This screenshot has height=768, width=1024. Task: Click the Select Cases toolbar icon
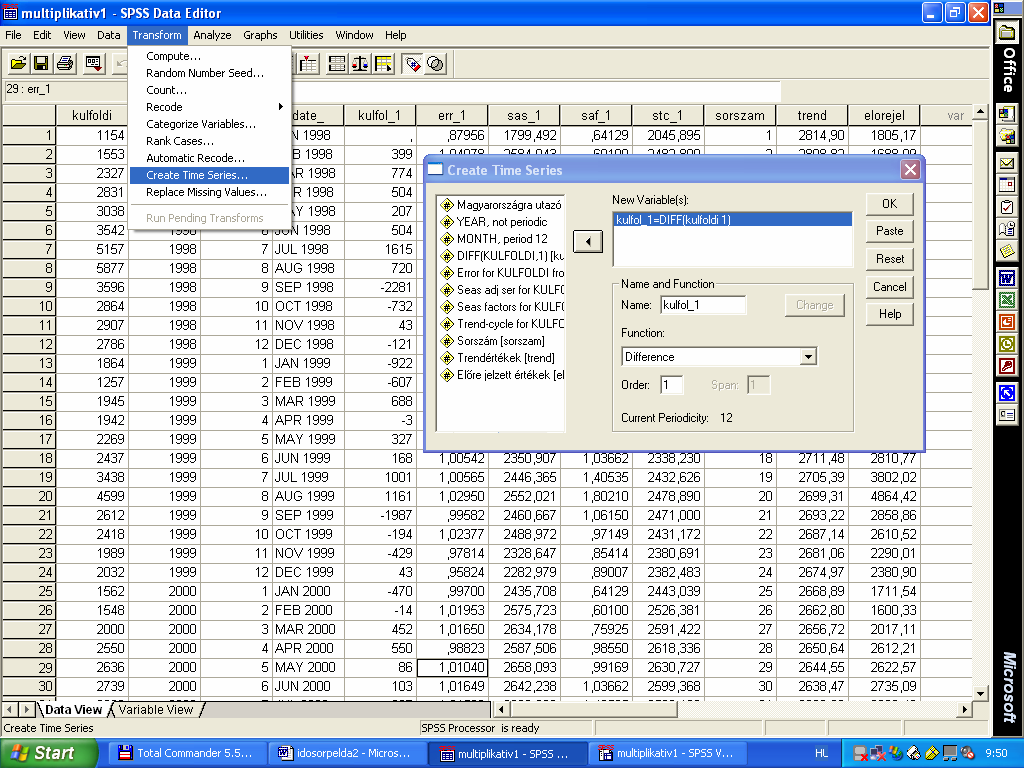click(x=383, y=63)
